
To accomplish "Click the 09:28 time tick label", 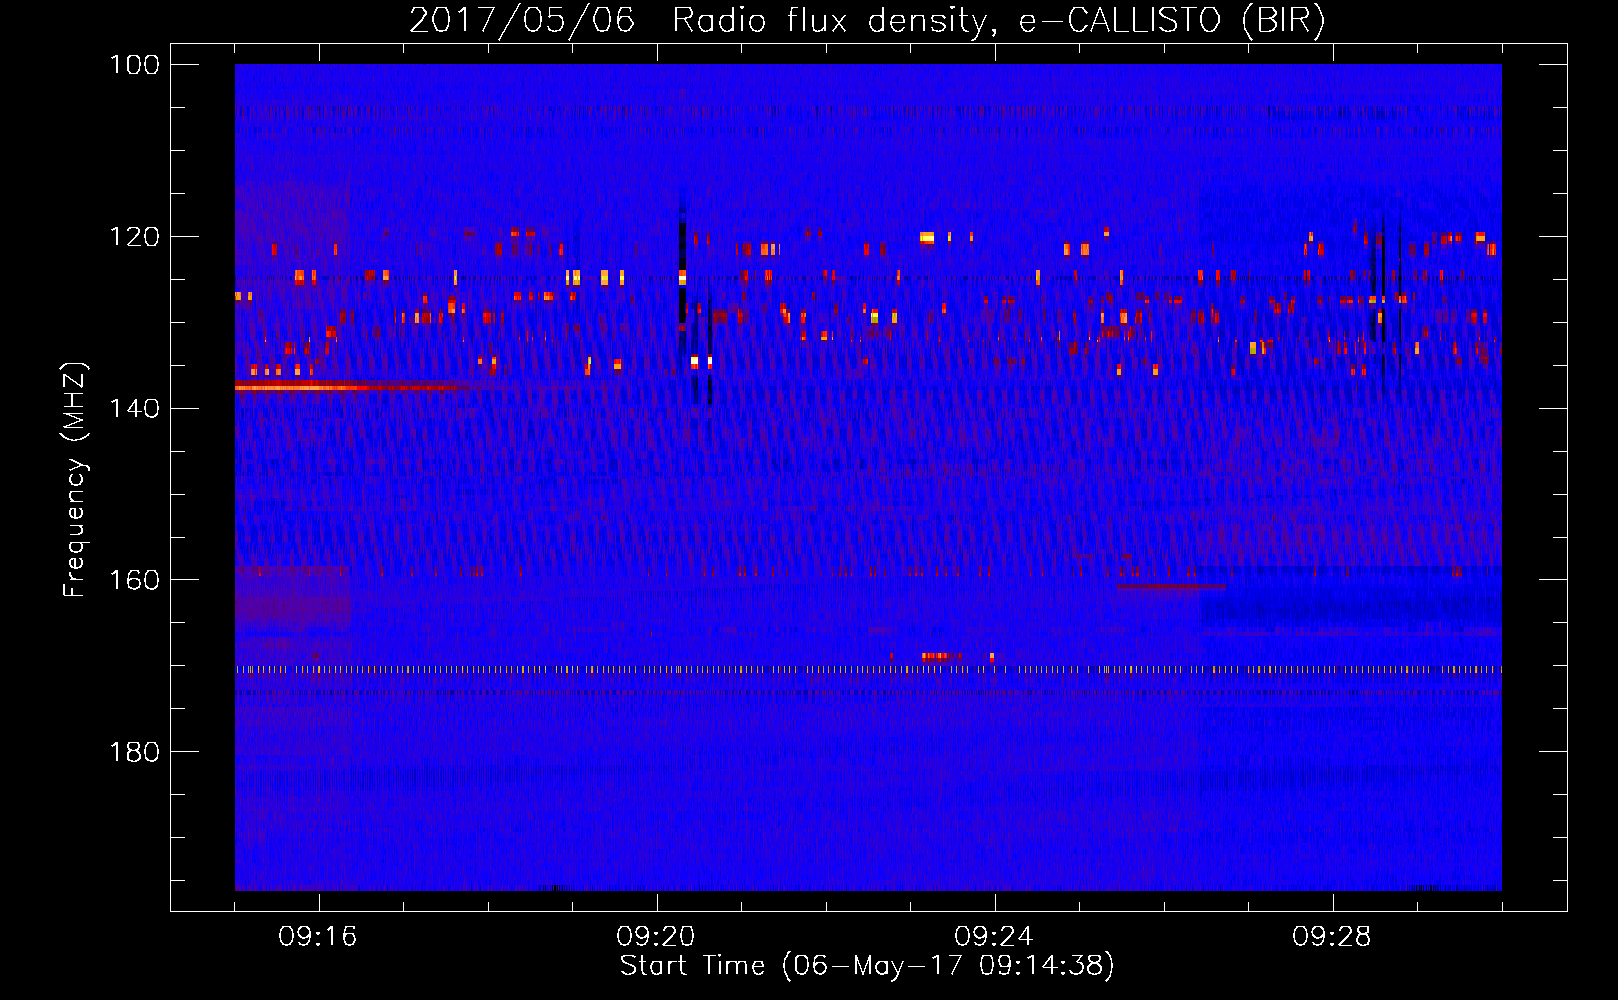I will point(1332,937).
